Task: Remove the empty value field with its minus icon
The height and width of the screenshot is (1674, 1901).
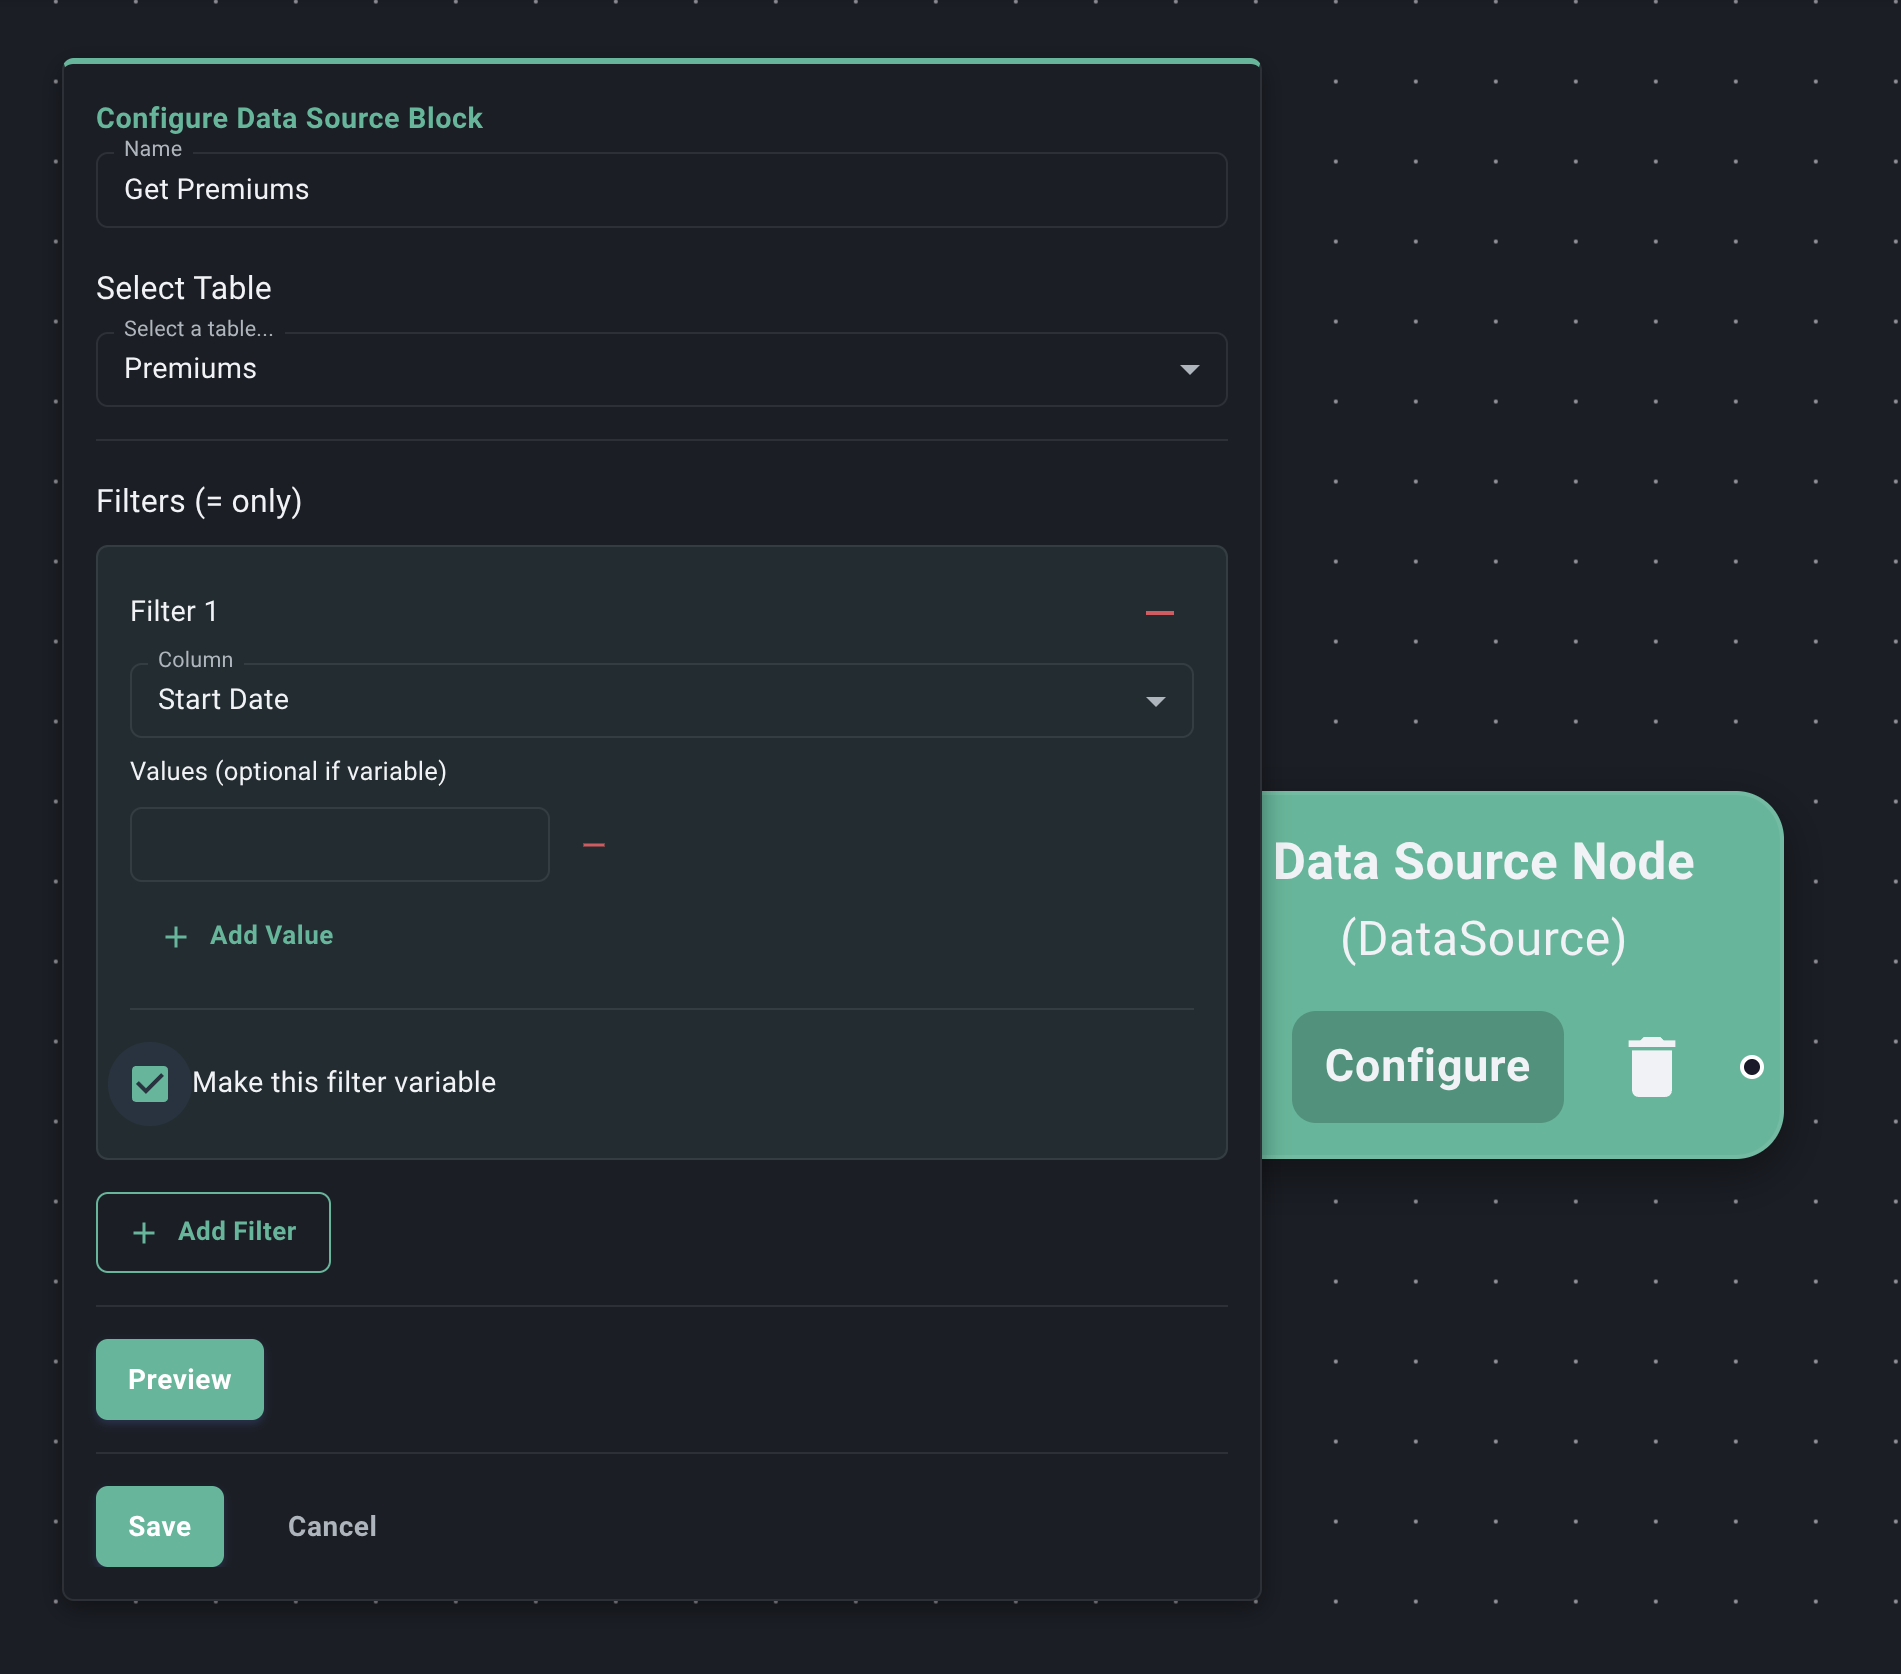Action: click(594, 845)
